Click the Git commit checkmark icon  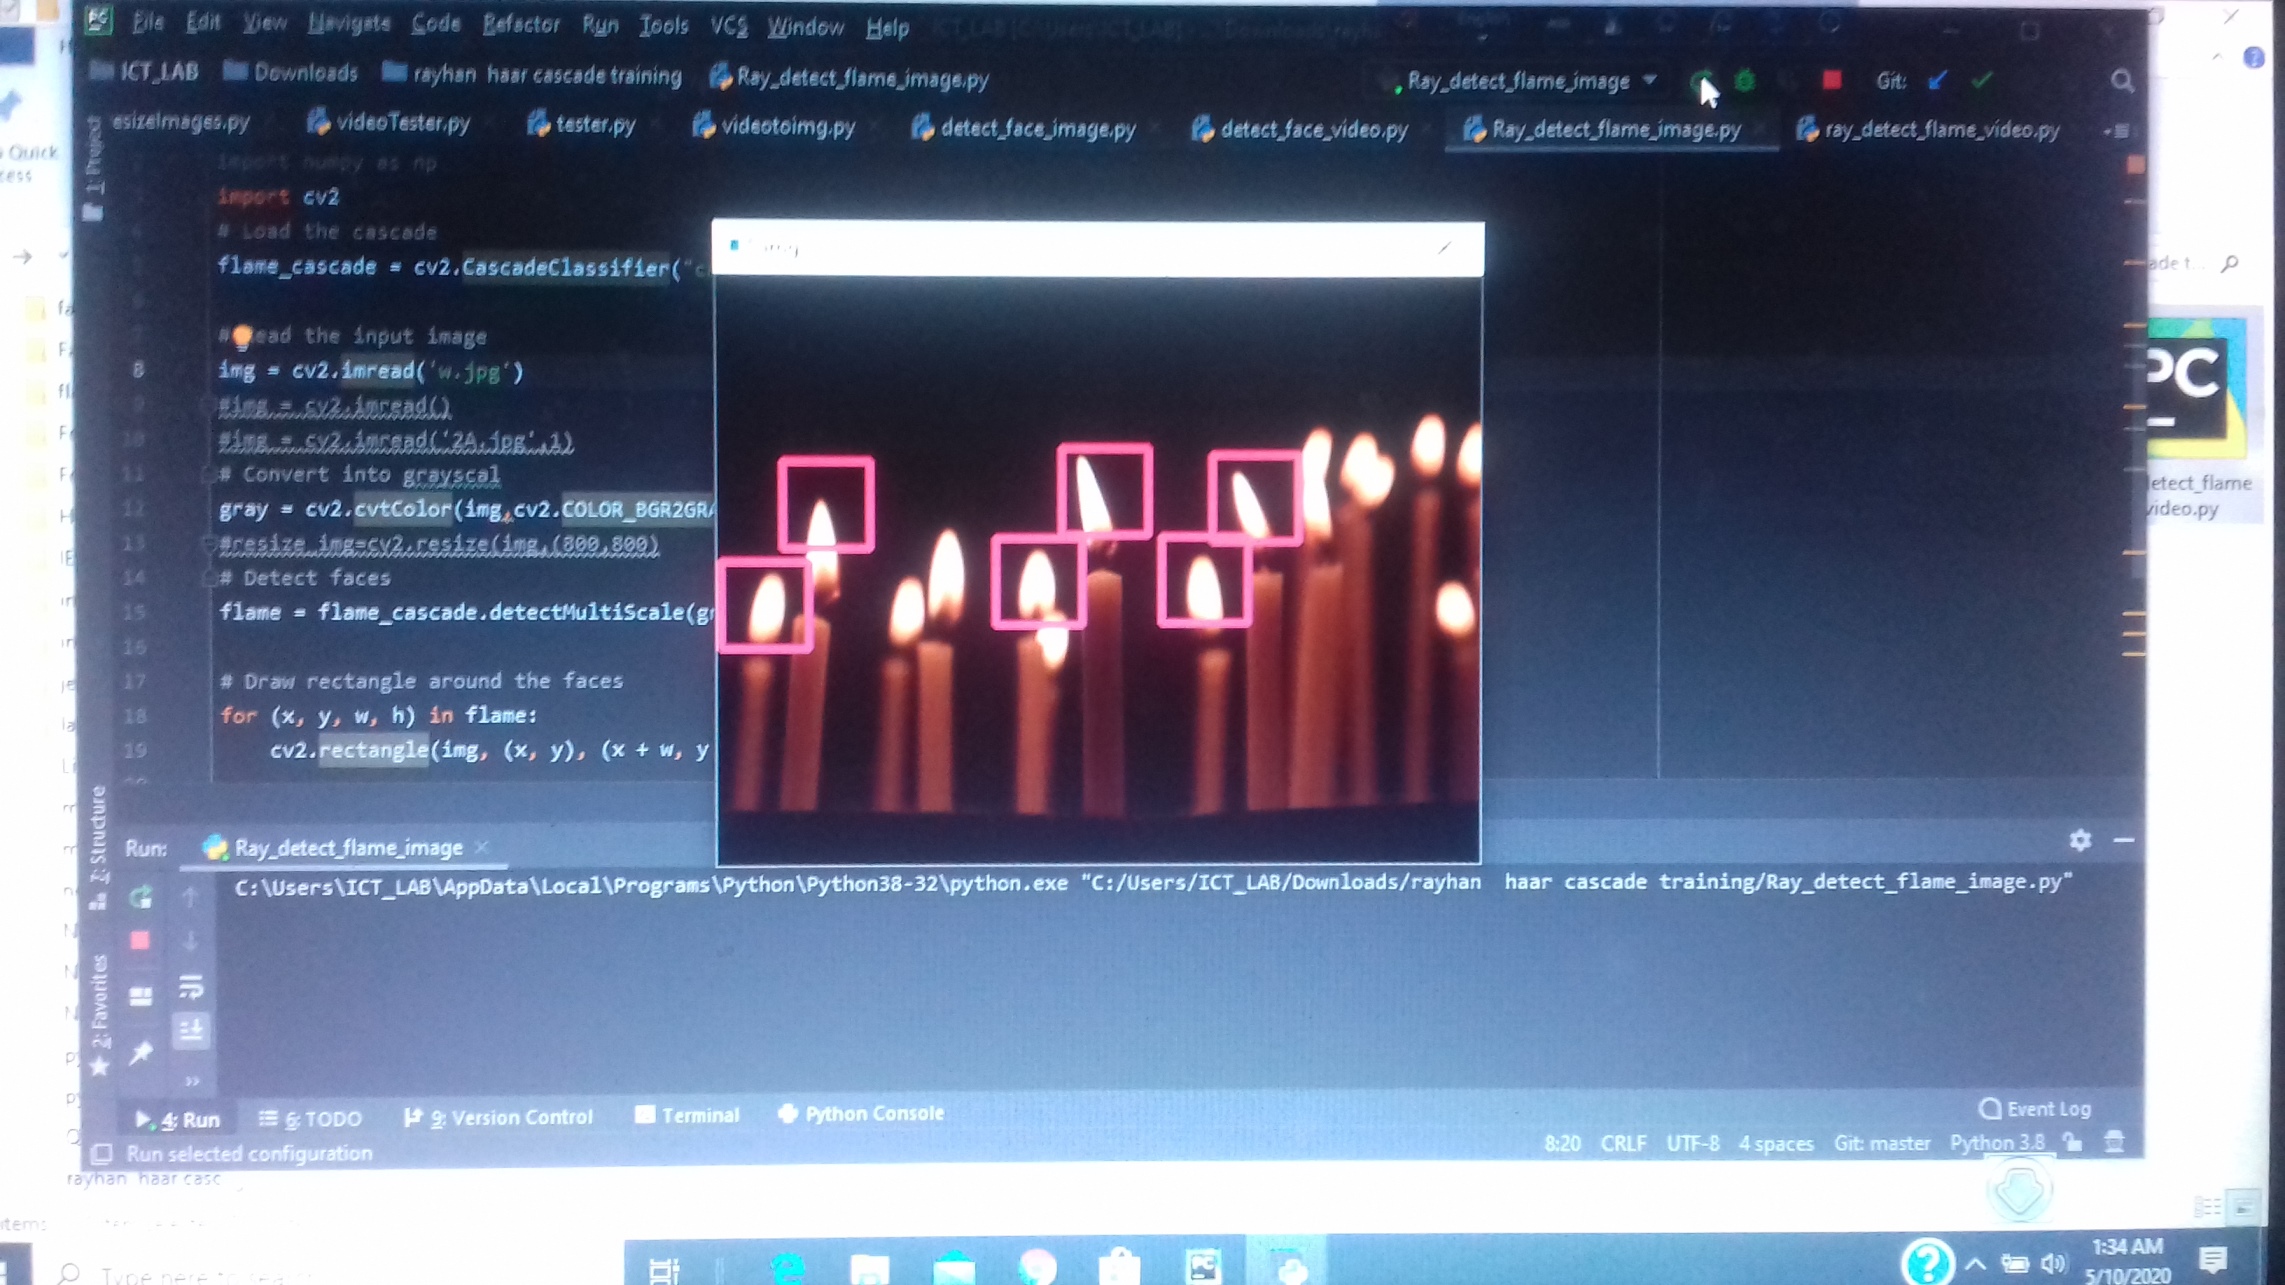[x=1982, y=81]
